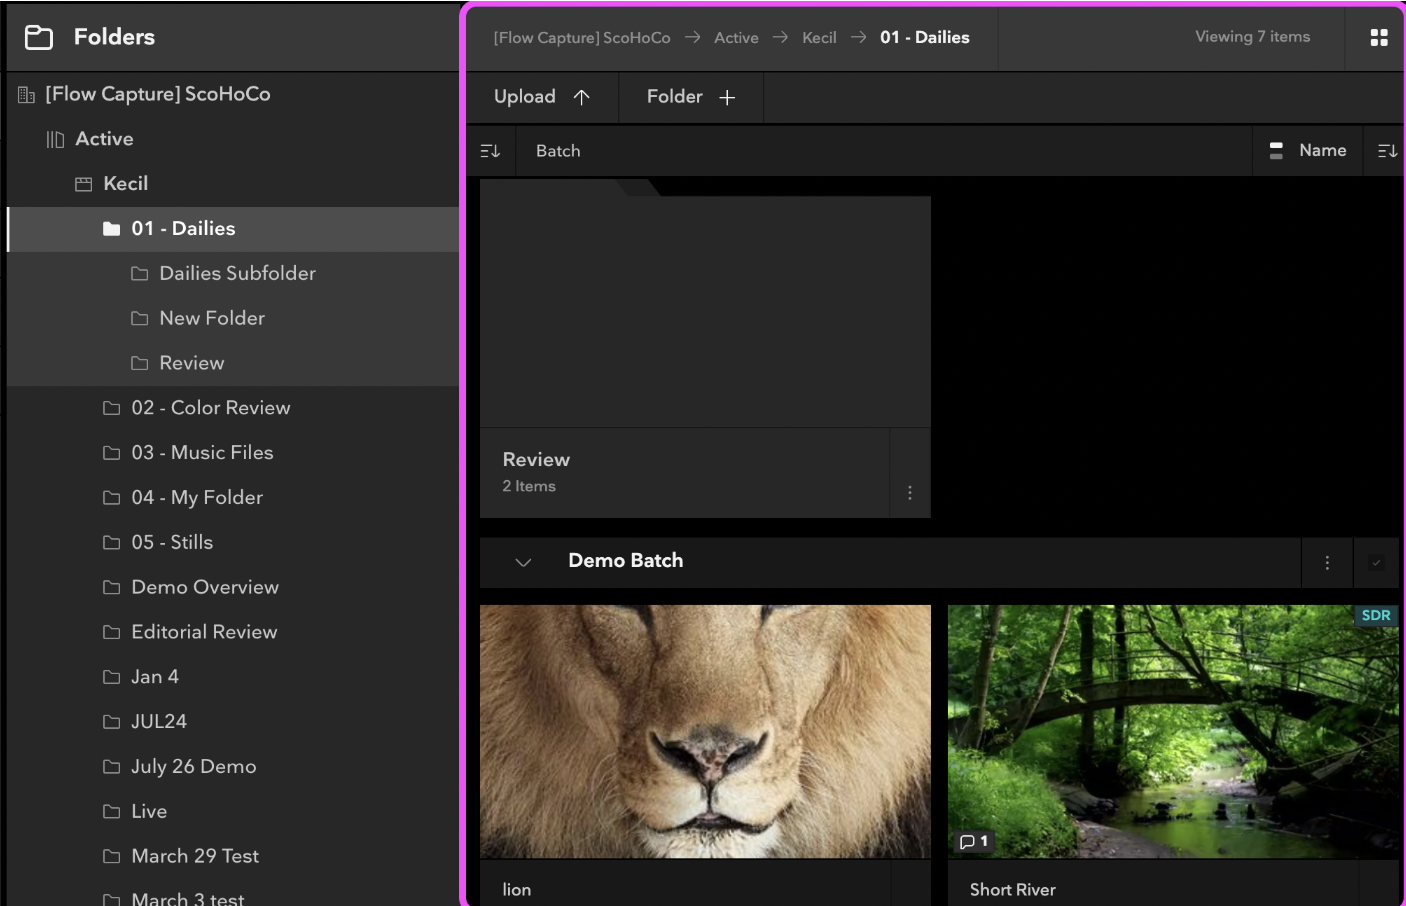Click the Folders panel header icon
The width and height of the screenshot is (1406, 906).
[39, 38]
